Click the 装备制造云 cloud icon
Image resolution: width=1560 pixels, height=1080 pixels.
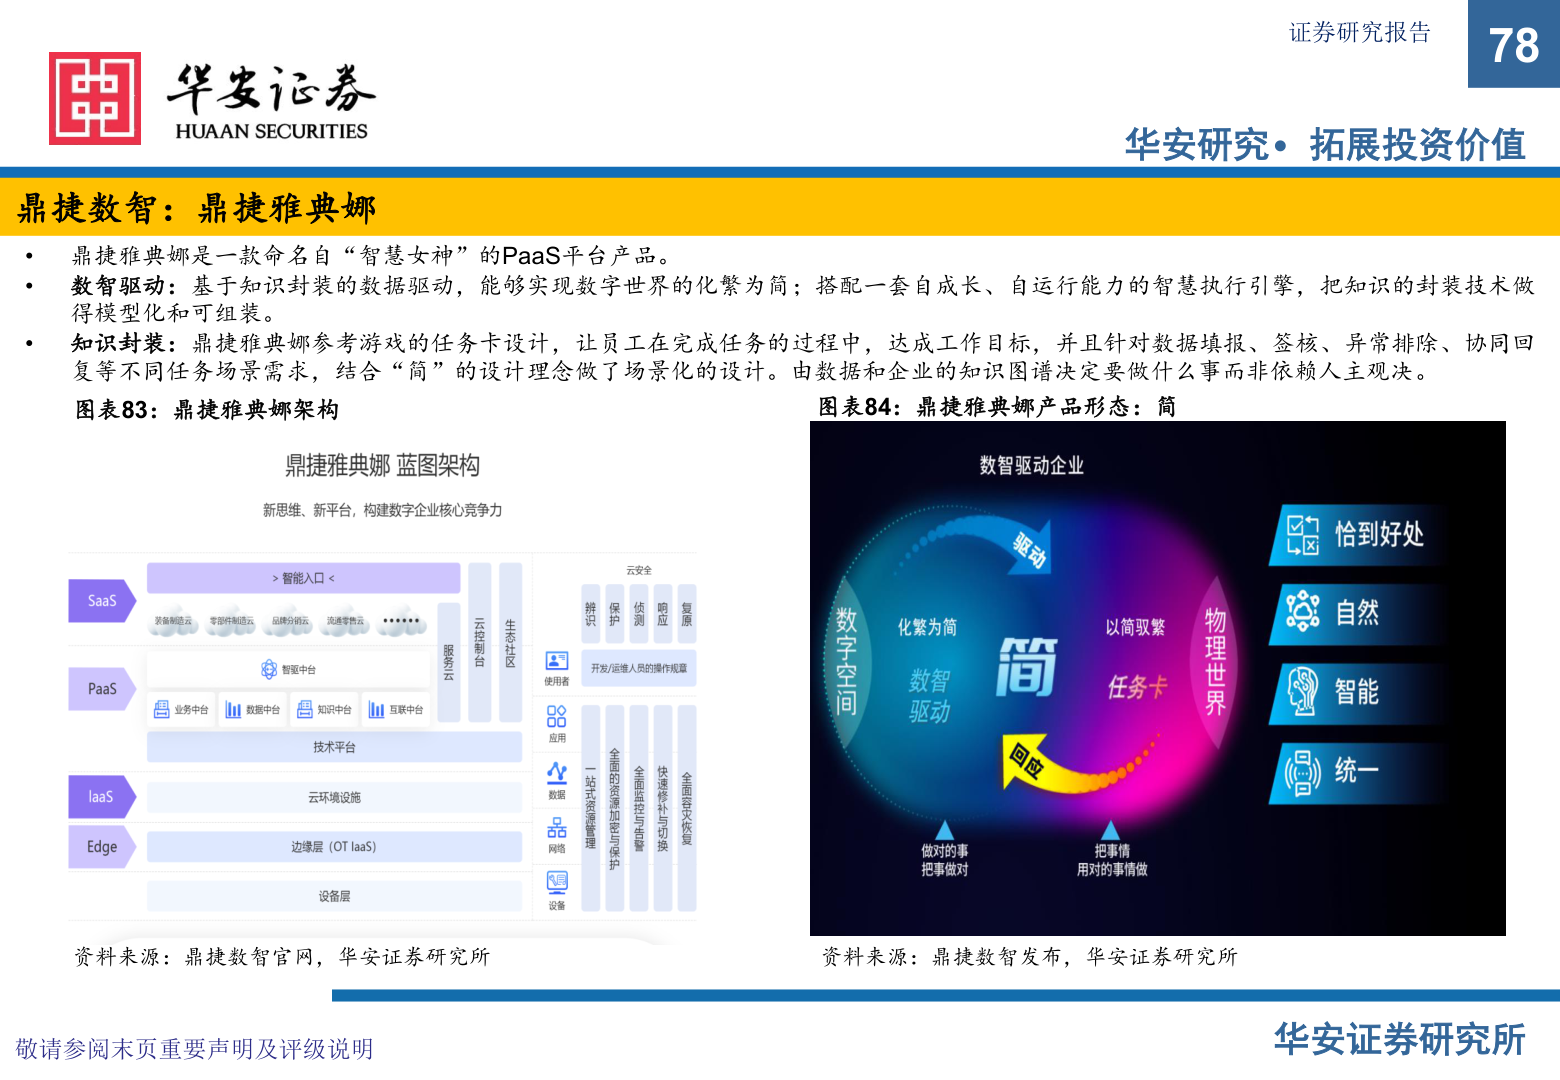173,620
